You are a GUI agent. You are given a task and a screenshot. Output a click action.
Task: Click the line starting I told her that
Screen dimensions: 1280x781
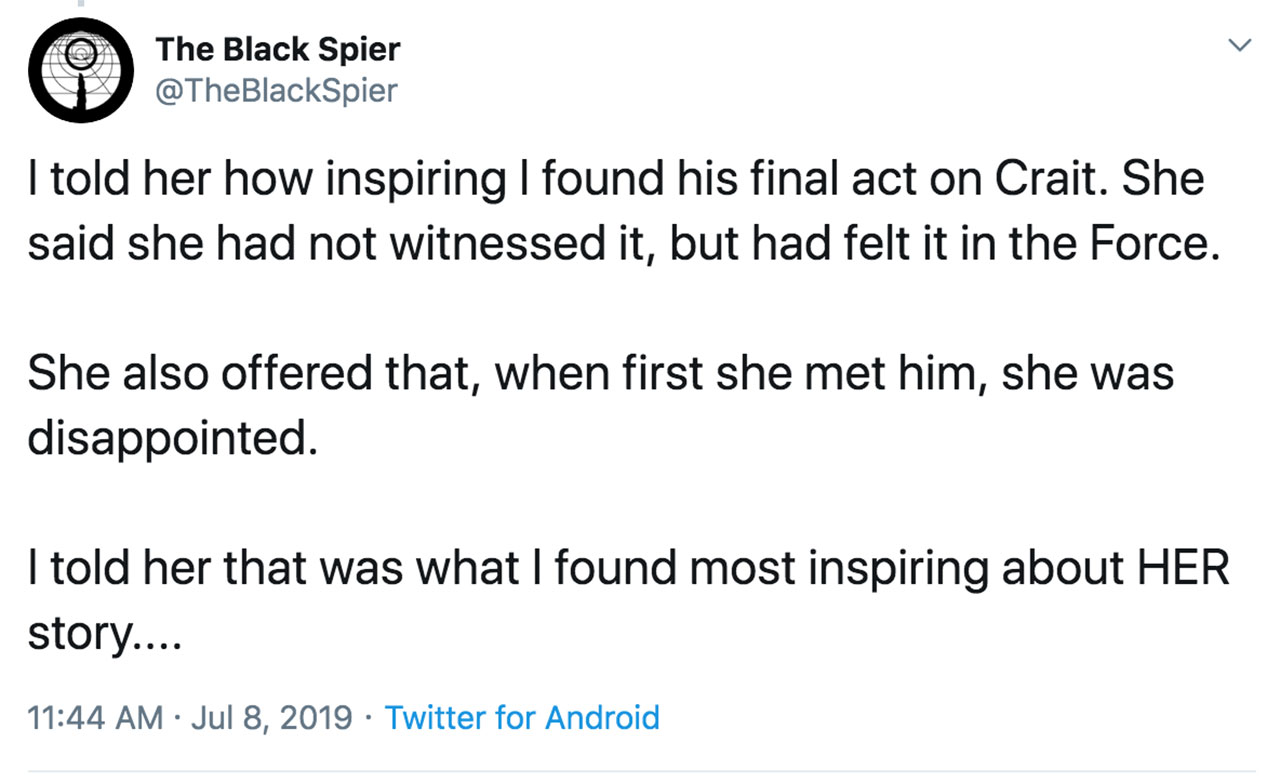627,570
